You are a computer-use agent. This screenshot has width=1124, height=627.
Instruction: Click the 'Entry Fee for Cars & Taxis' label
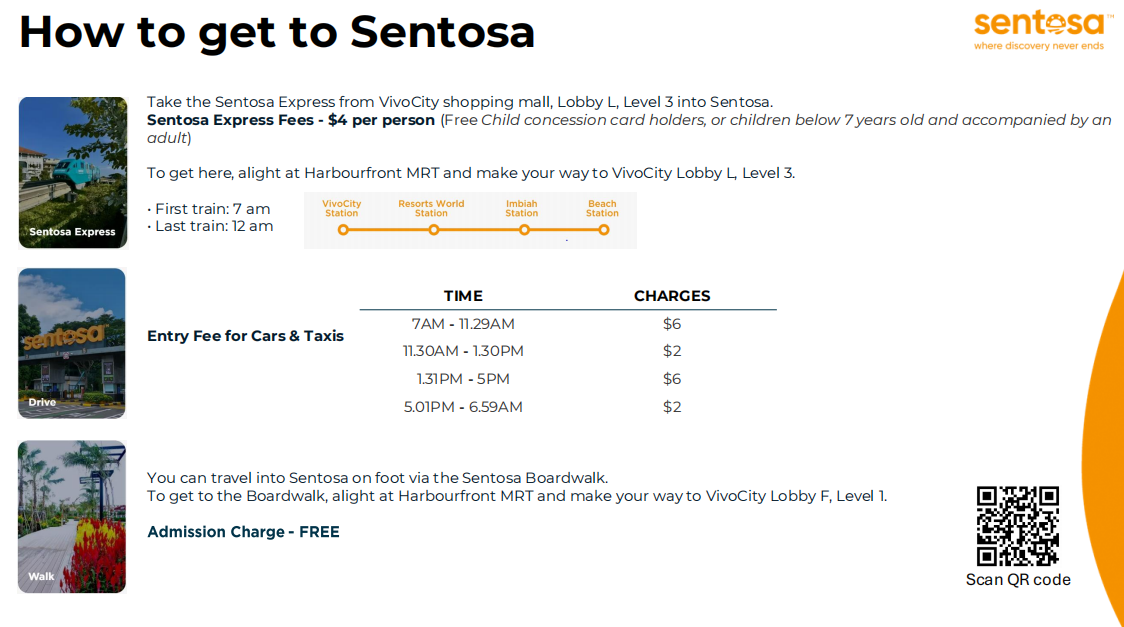pos(245,336)
